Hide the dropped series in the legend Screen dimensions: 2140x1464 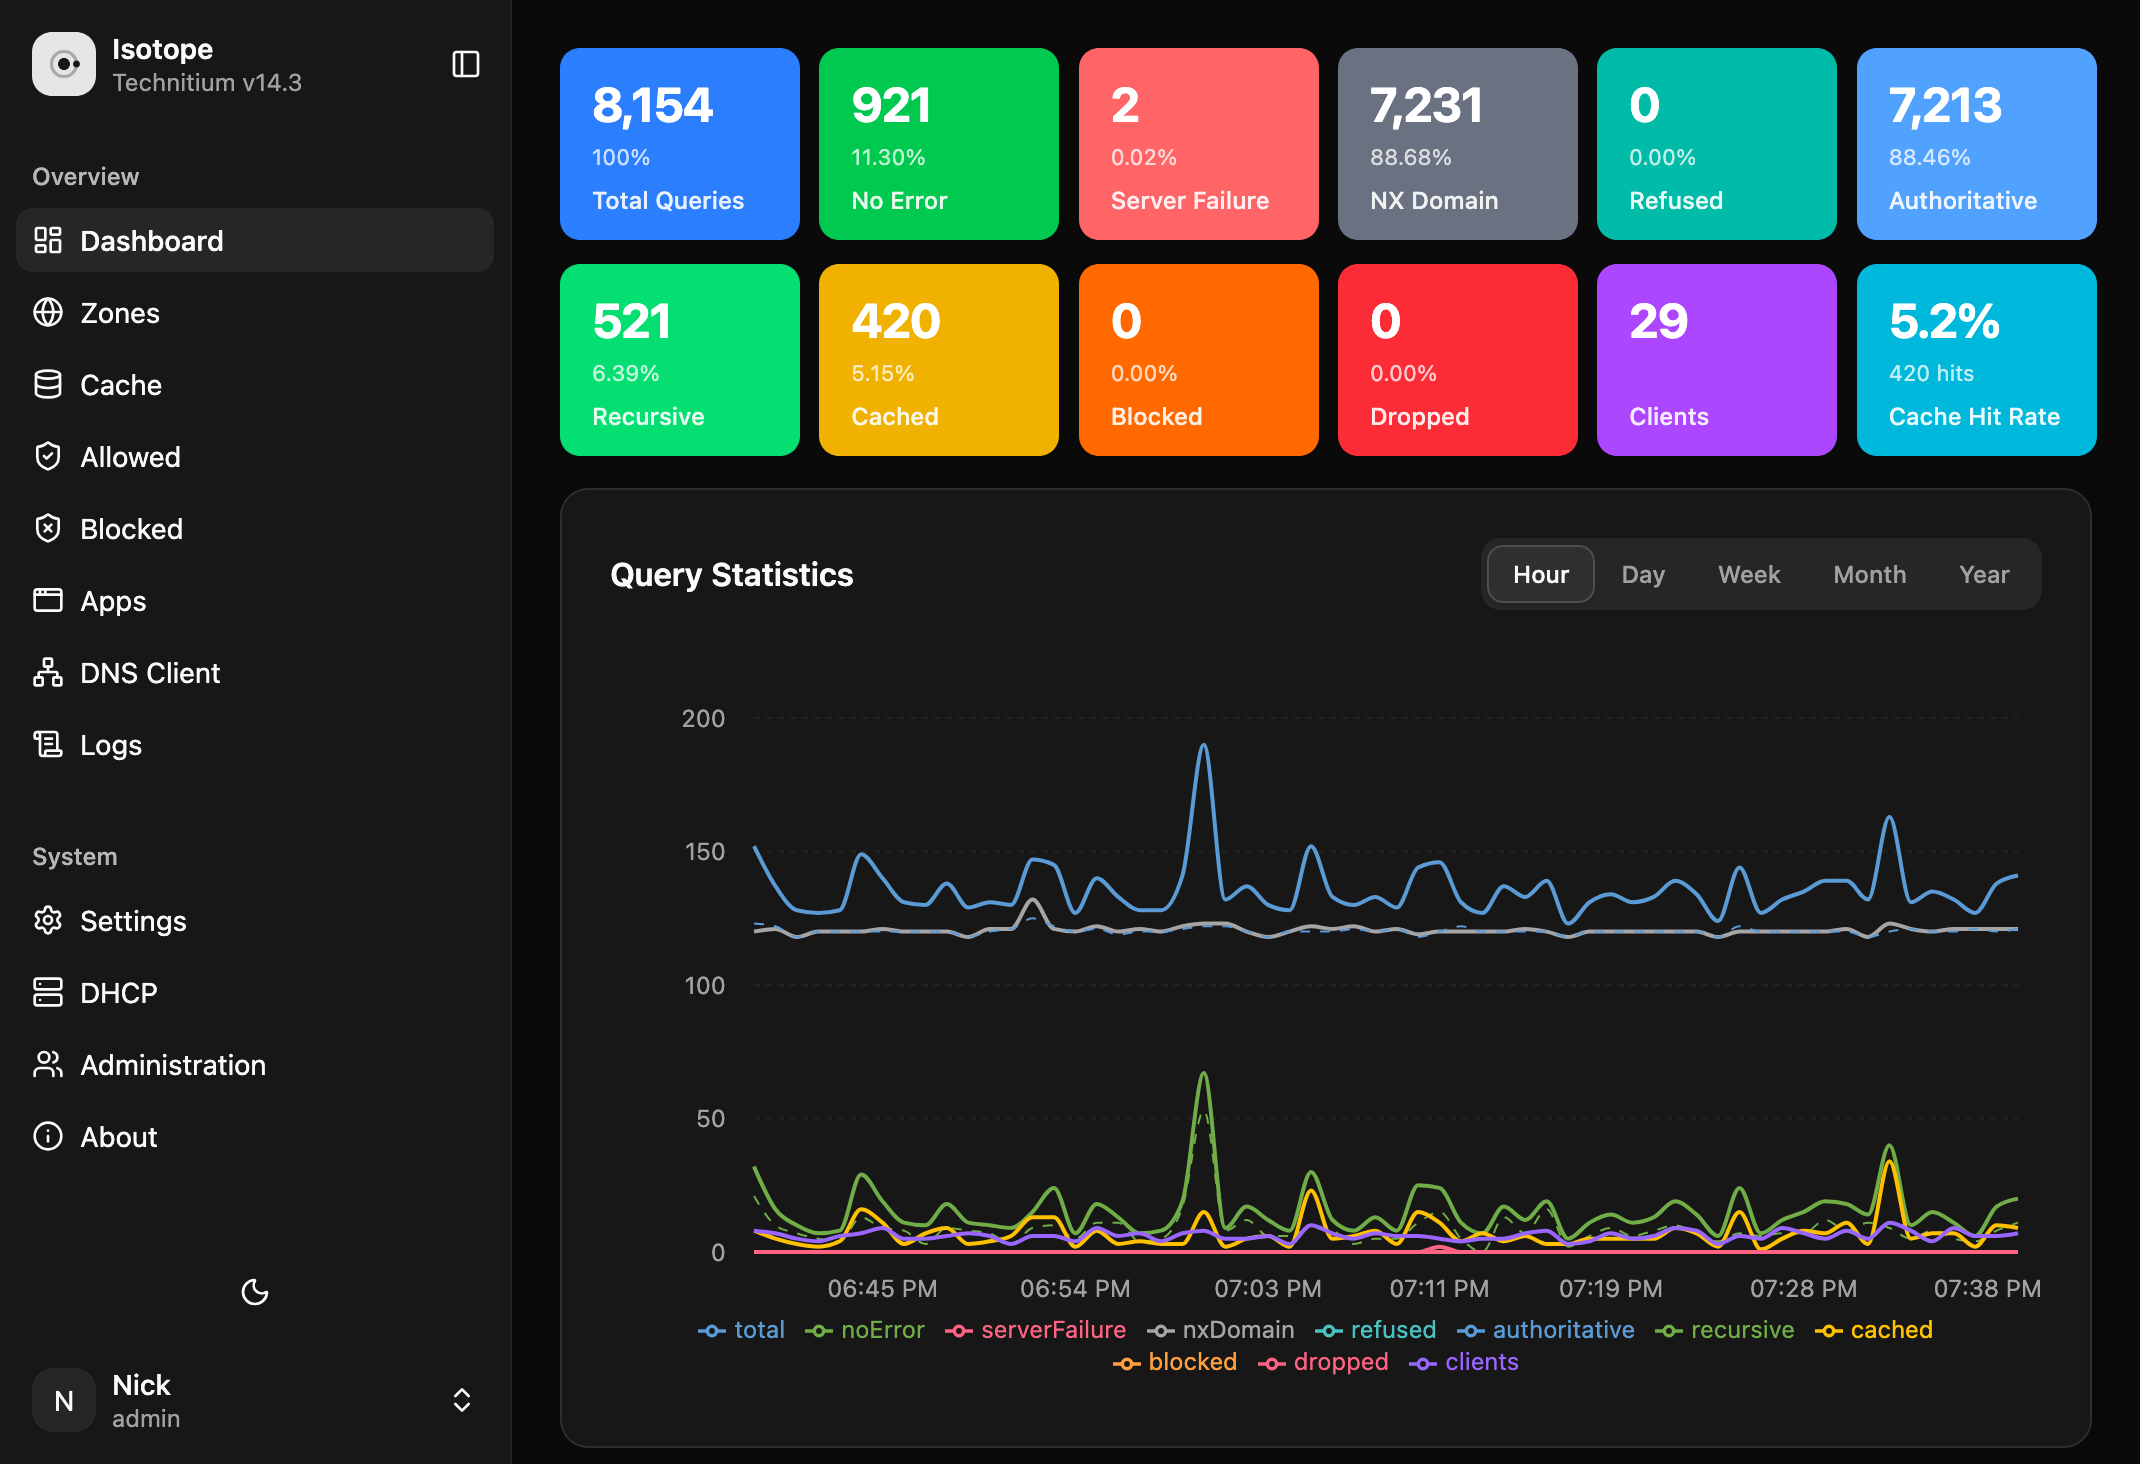point(1322,1362)
